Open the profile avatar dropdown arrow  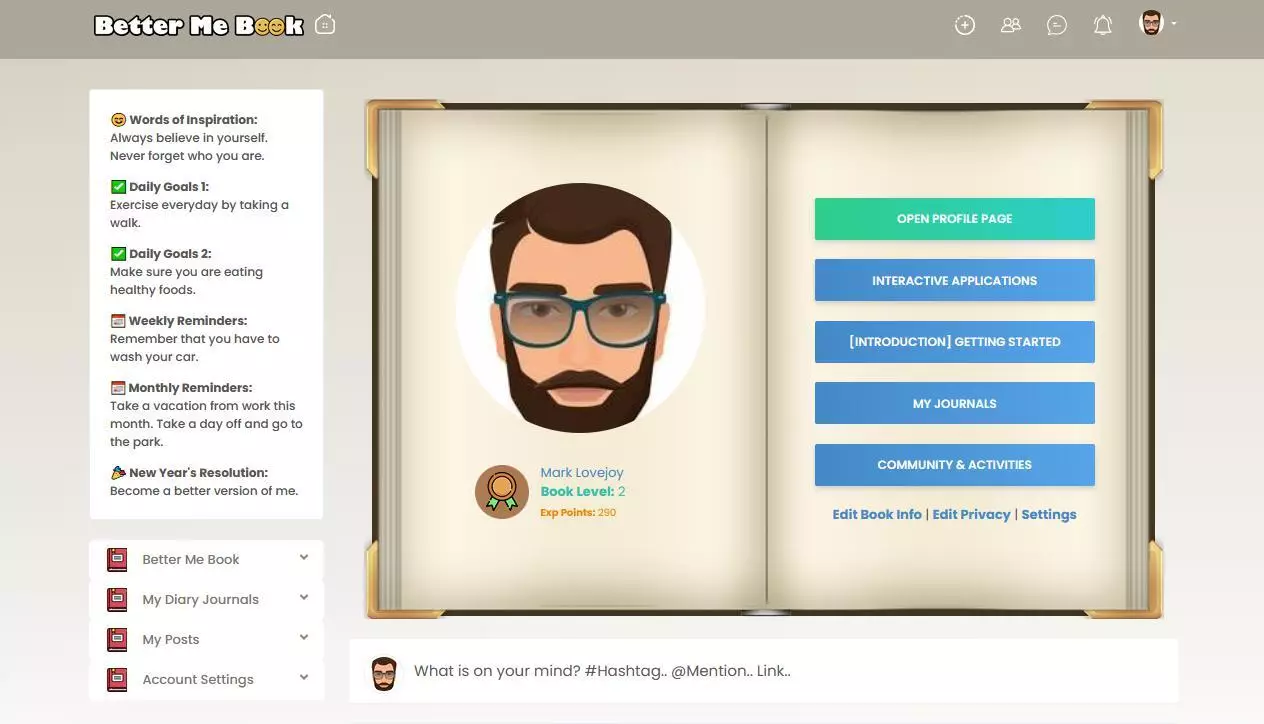[1173, 24]
